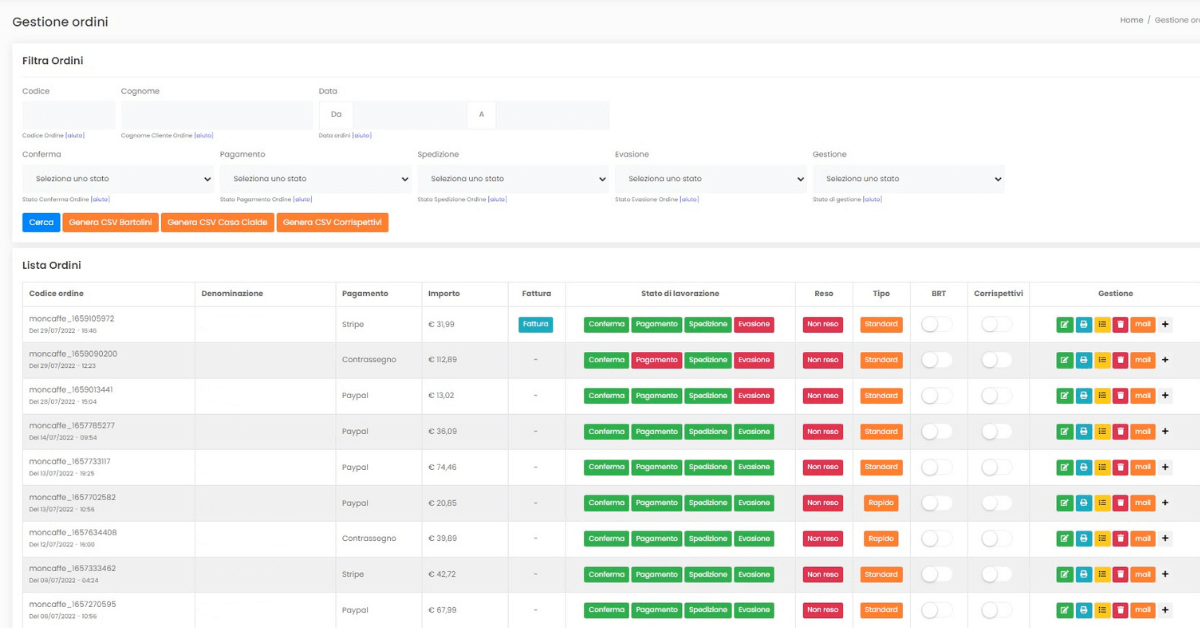Viewport: 1200px width, 628px height.
Task: Click Rapido type badge for order moncaffe_1657702582
Action: (x=881, y=503)
